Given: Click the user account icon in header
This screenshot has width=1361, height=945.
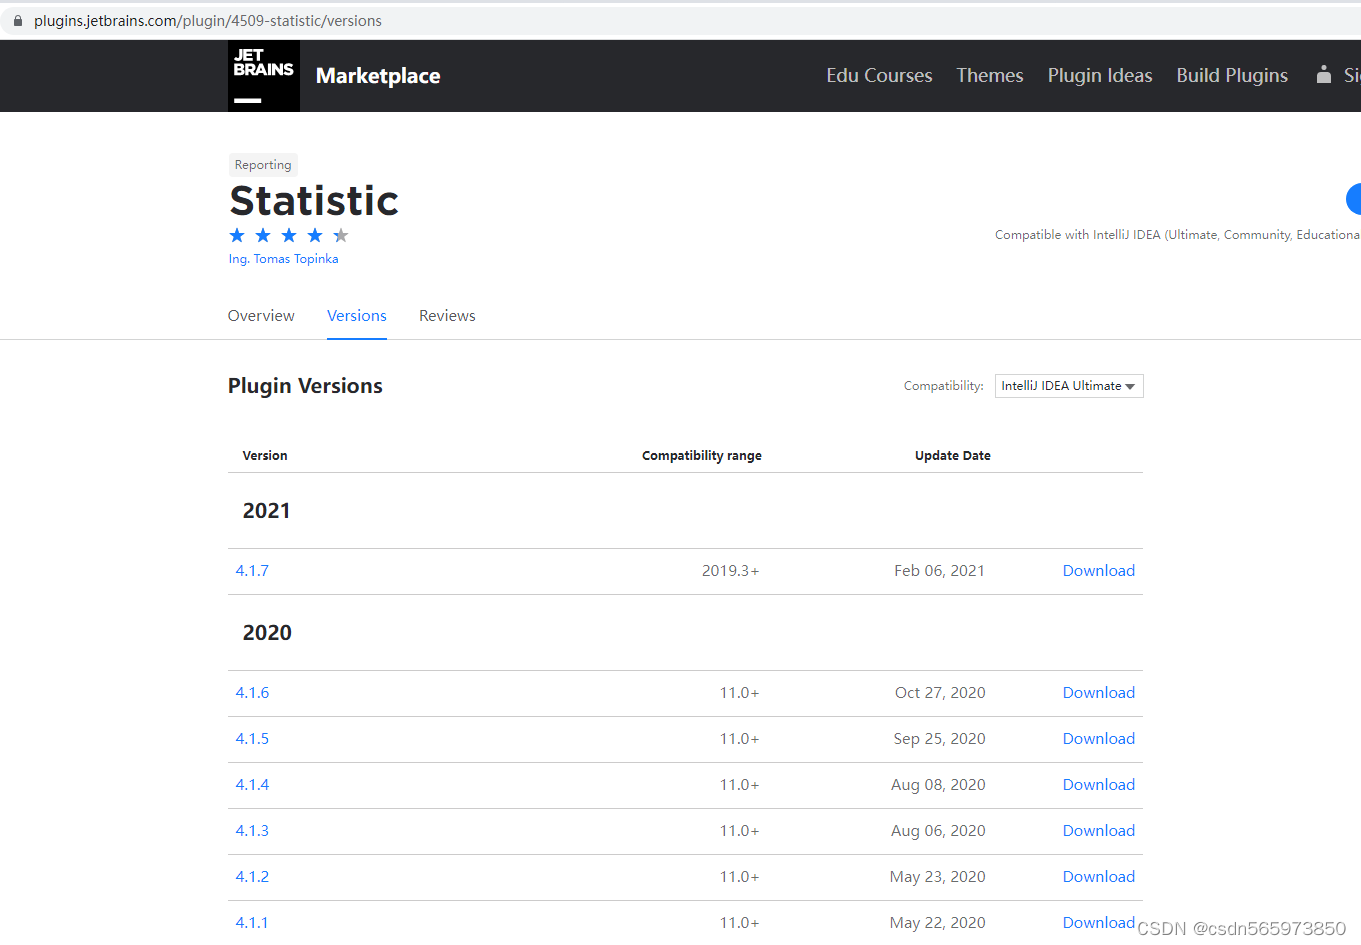Looking at the screenshot, I should 1324,75.
